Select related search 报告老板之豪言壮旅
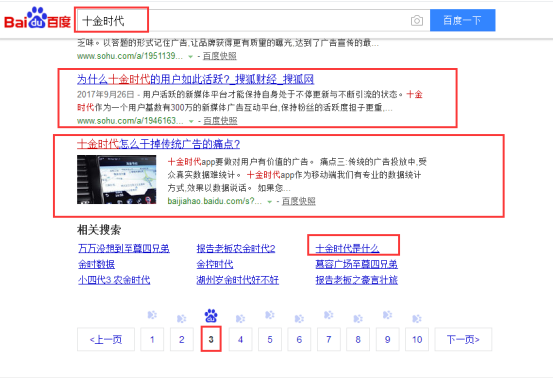The width and height of the screenshot is (554, 379). 356,280
